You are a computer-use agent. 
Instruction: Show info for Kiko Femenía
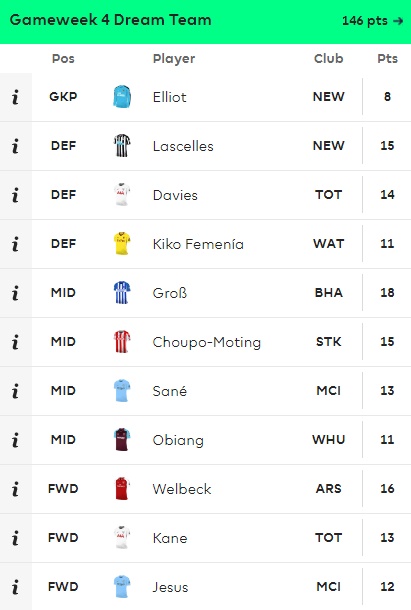coord(15,244)
